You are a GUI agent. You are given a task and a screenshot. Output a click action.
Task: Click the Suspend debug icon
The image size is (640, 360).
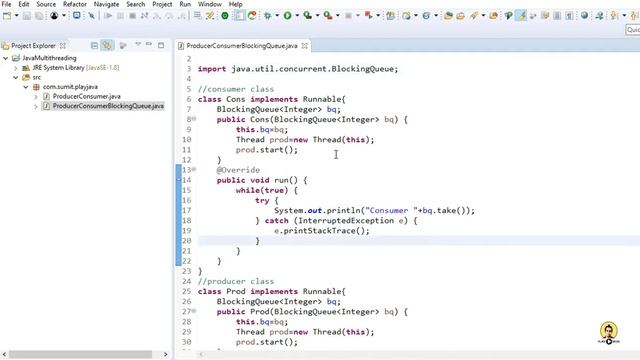[x=120, y=16]
